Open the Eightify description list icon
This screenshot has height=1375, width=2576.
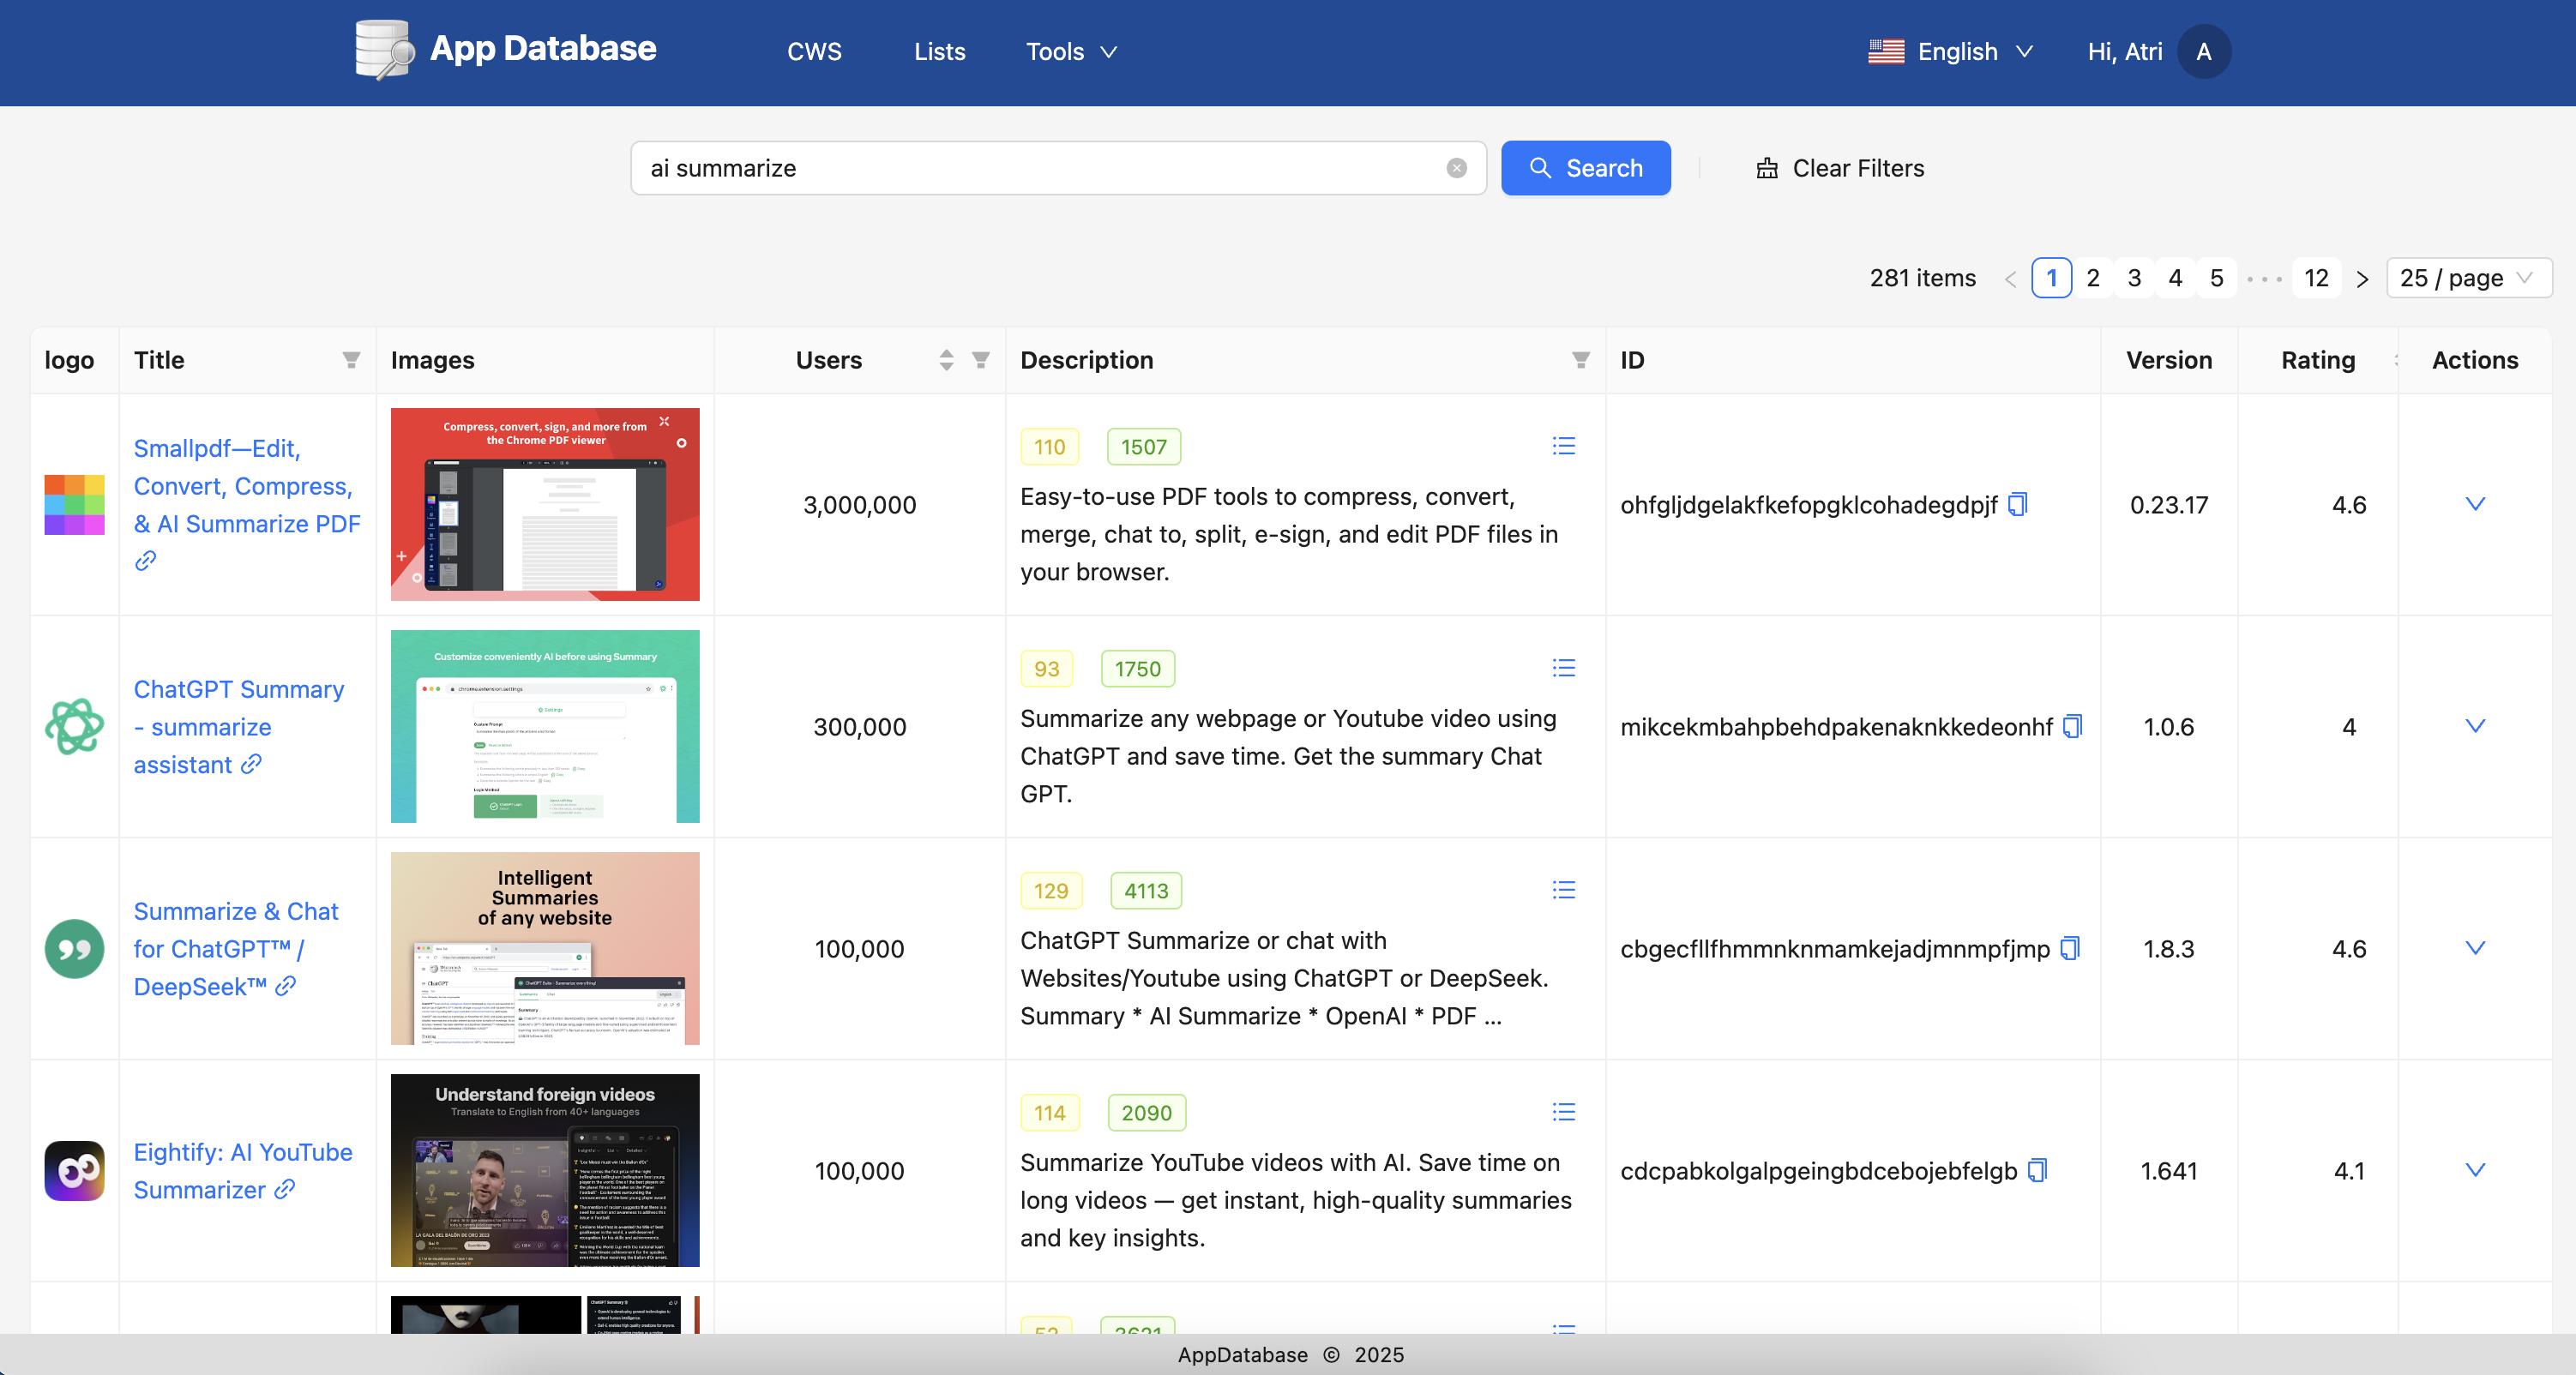pyautogui.click(x=1564, y=1112)
